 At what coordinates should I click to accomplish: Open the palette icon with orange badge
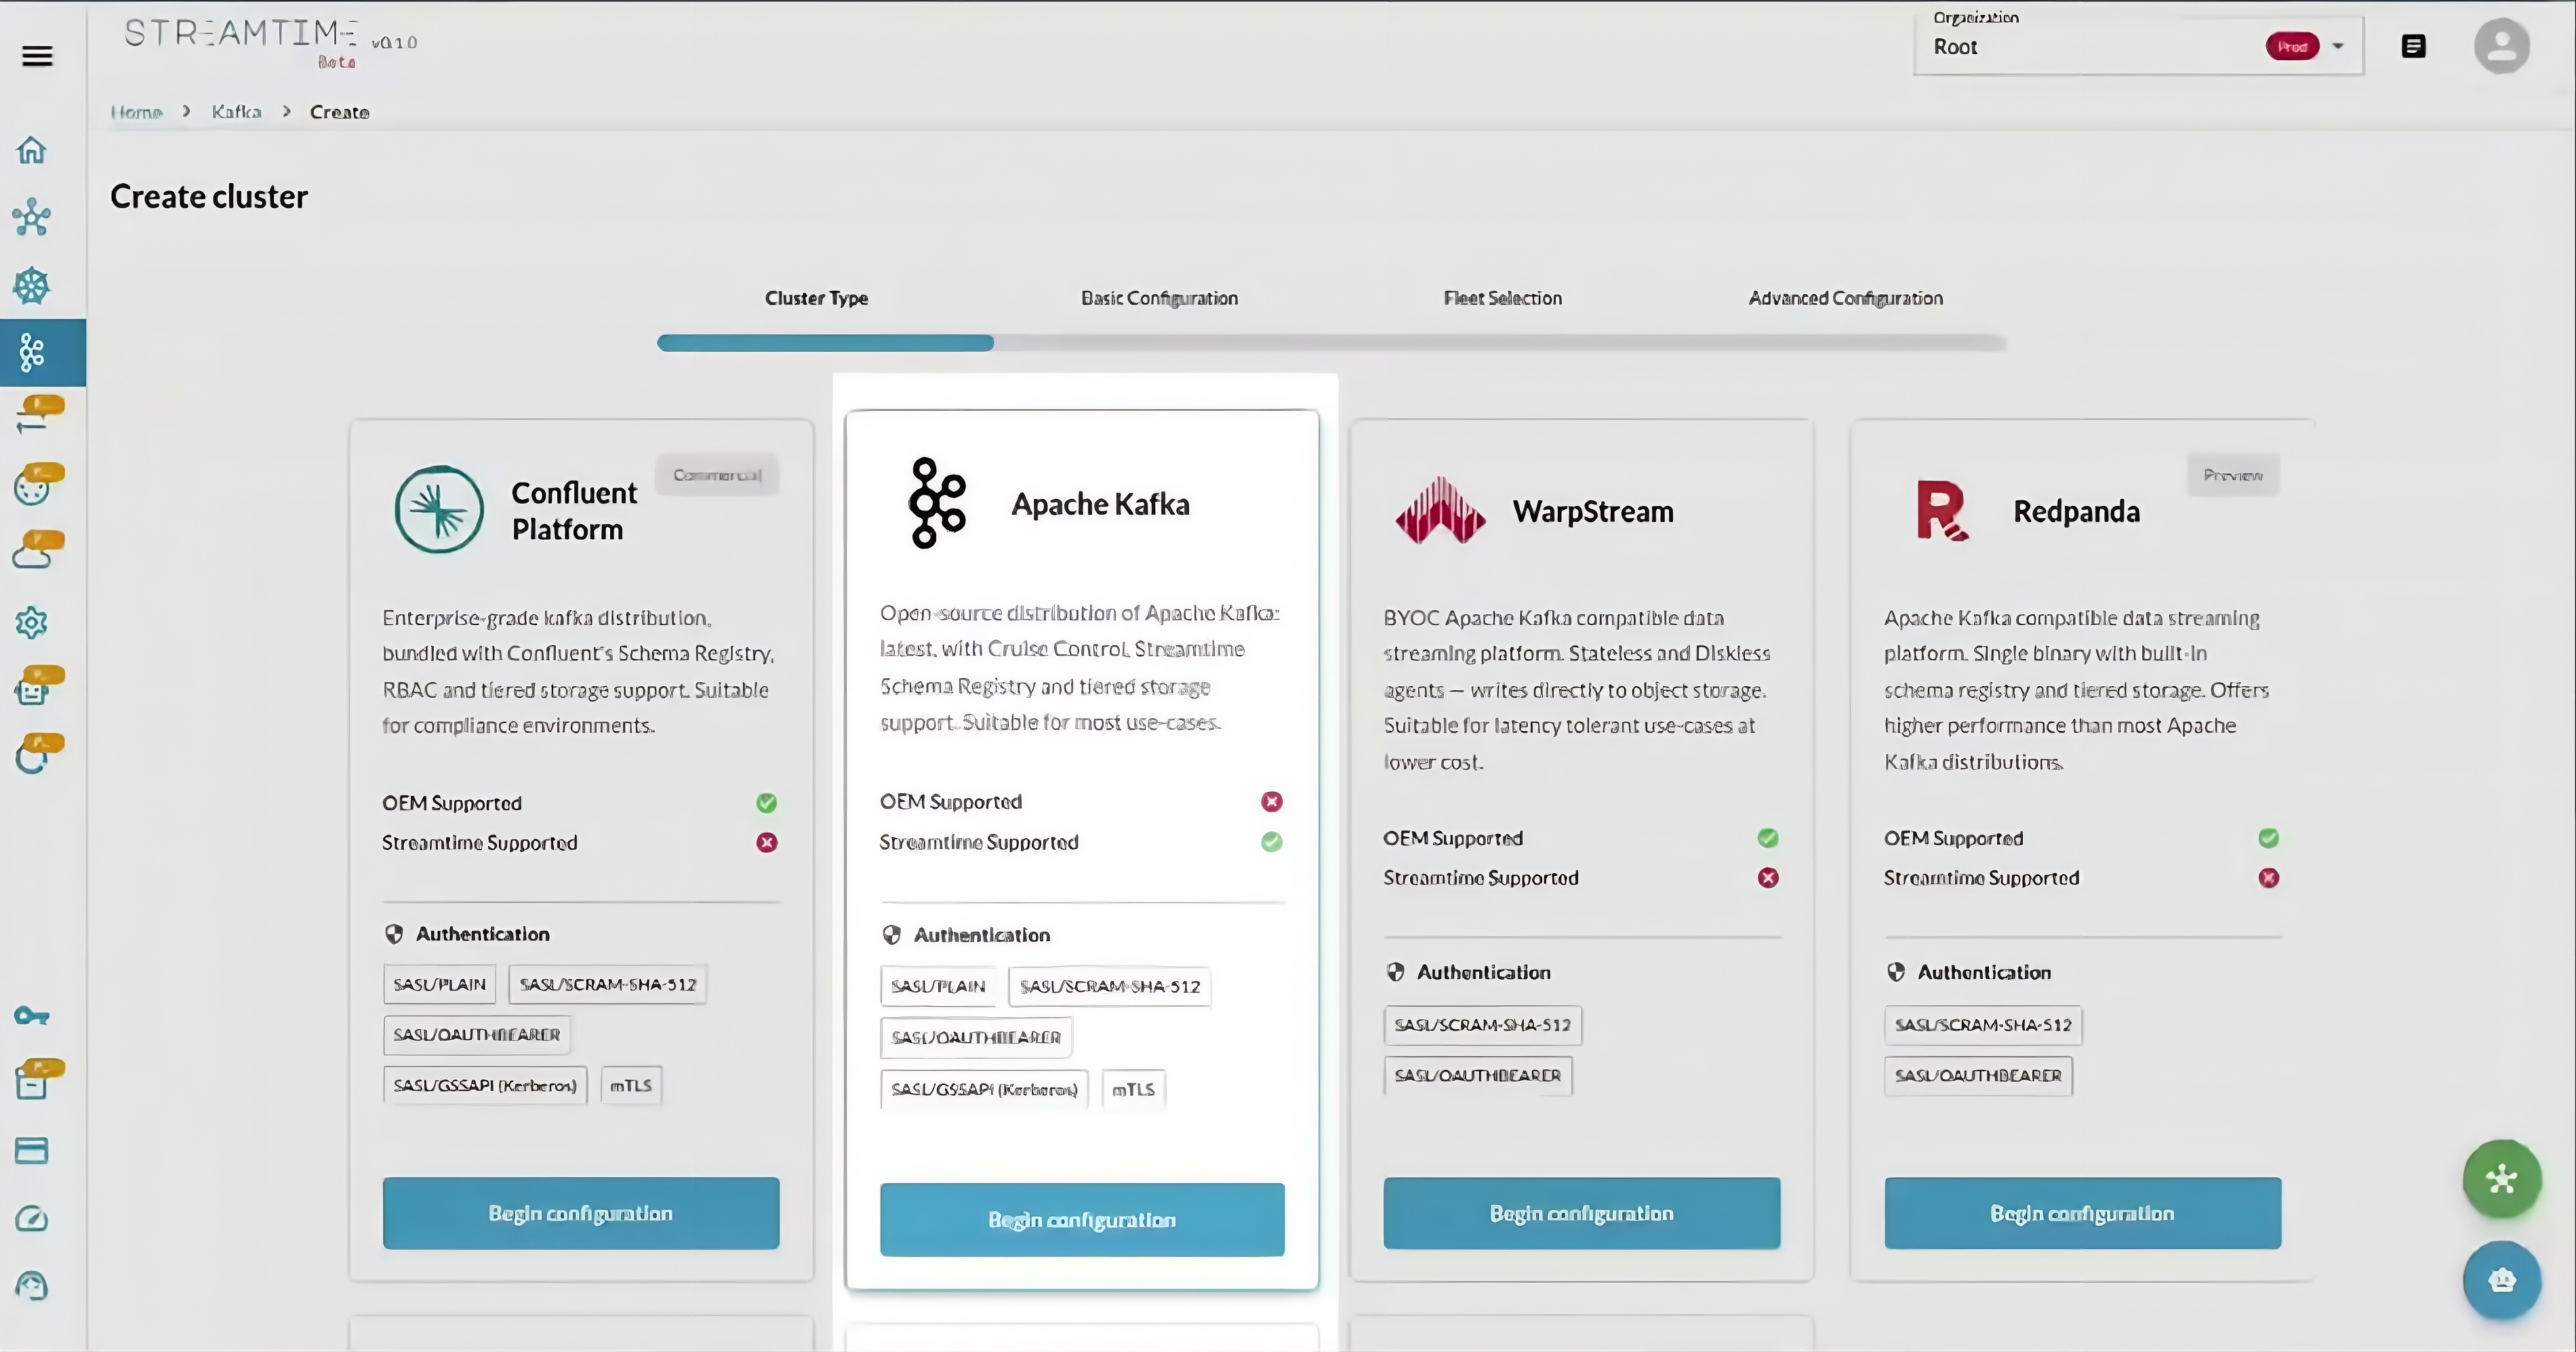(x=39, y=483)
